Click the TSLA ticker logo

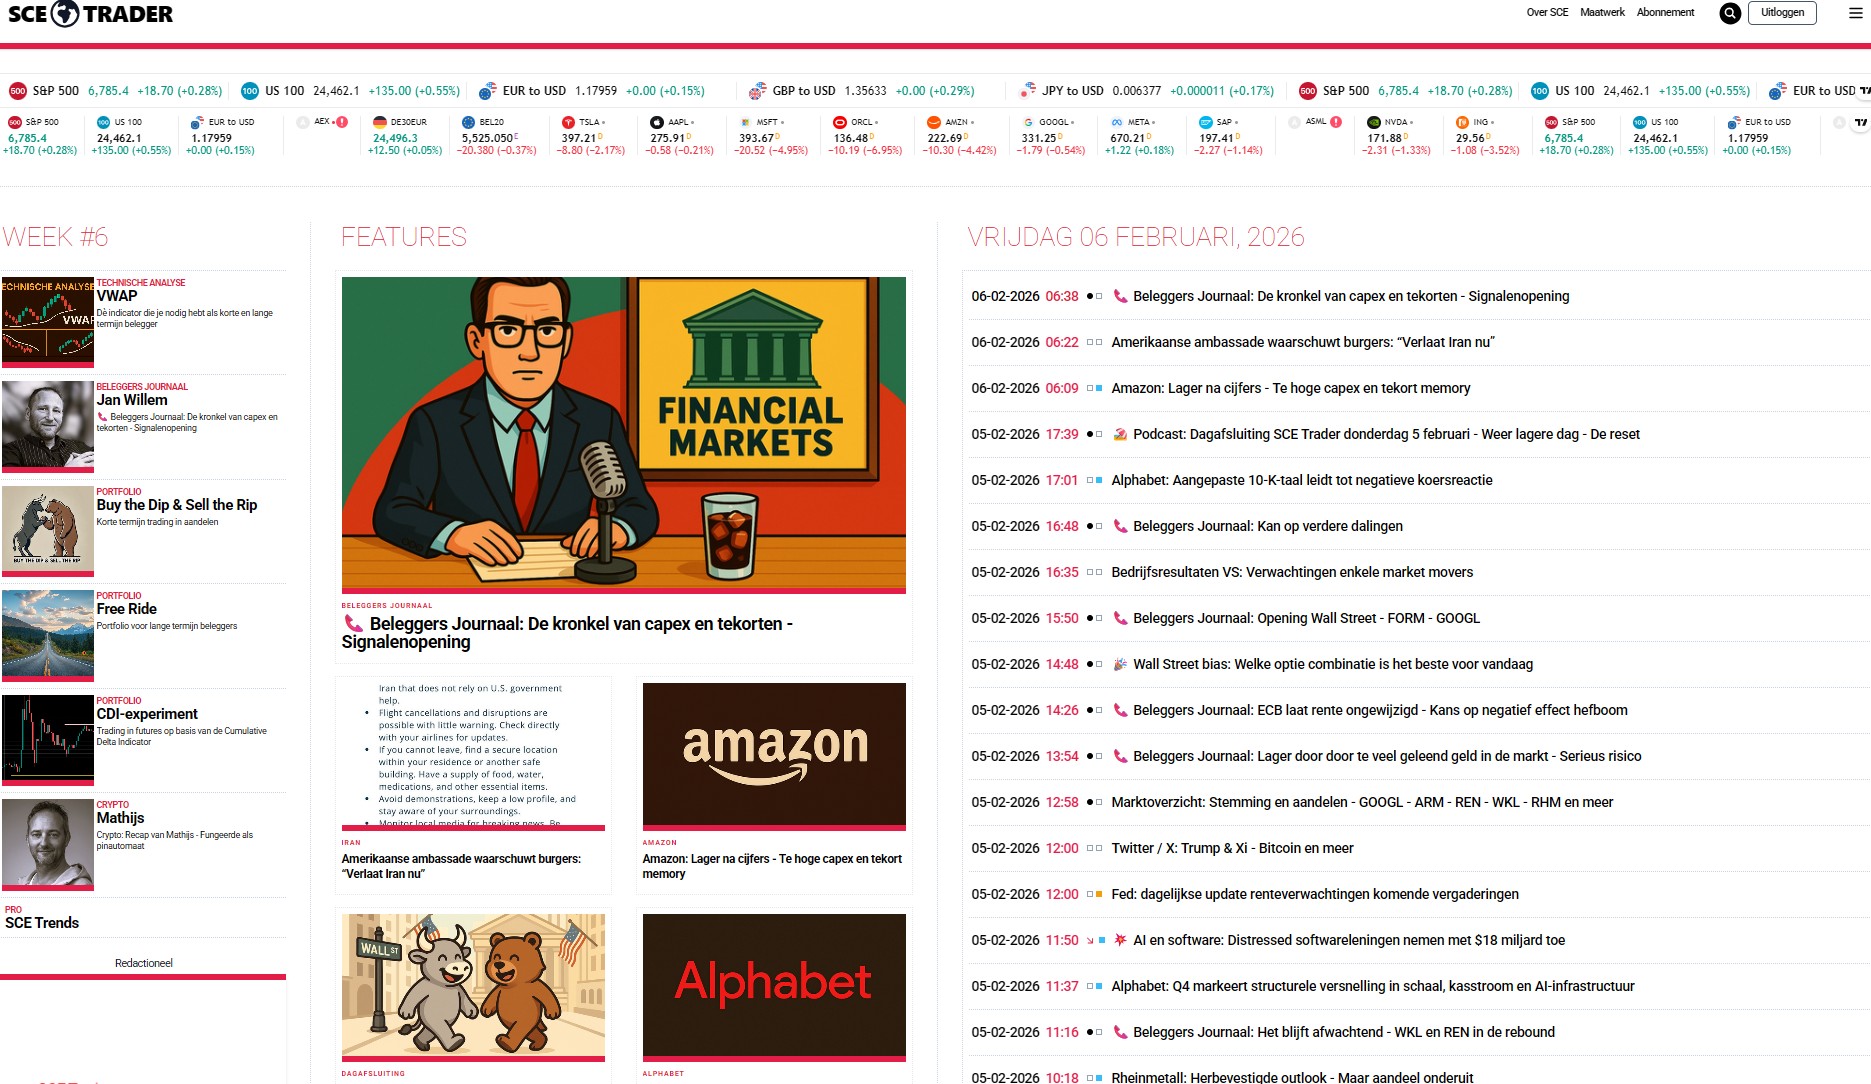coord(568,122)
